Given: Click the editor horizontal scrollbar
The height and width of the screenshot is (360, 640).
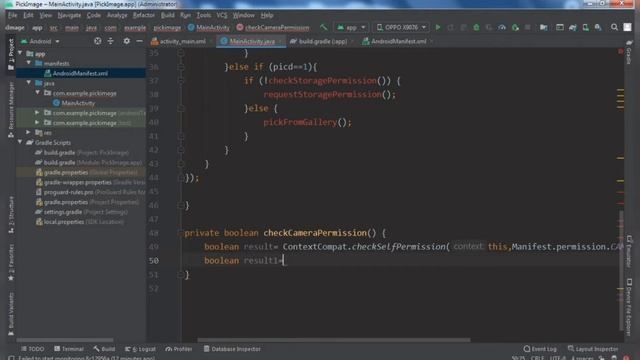Looking at the screenshot, I should click(334, 340).
